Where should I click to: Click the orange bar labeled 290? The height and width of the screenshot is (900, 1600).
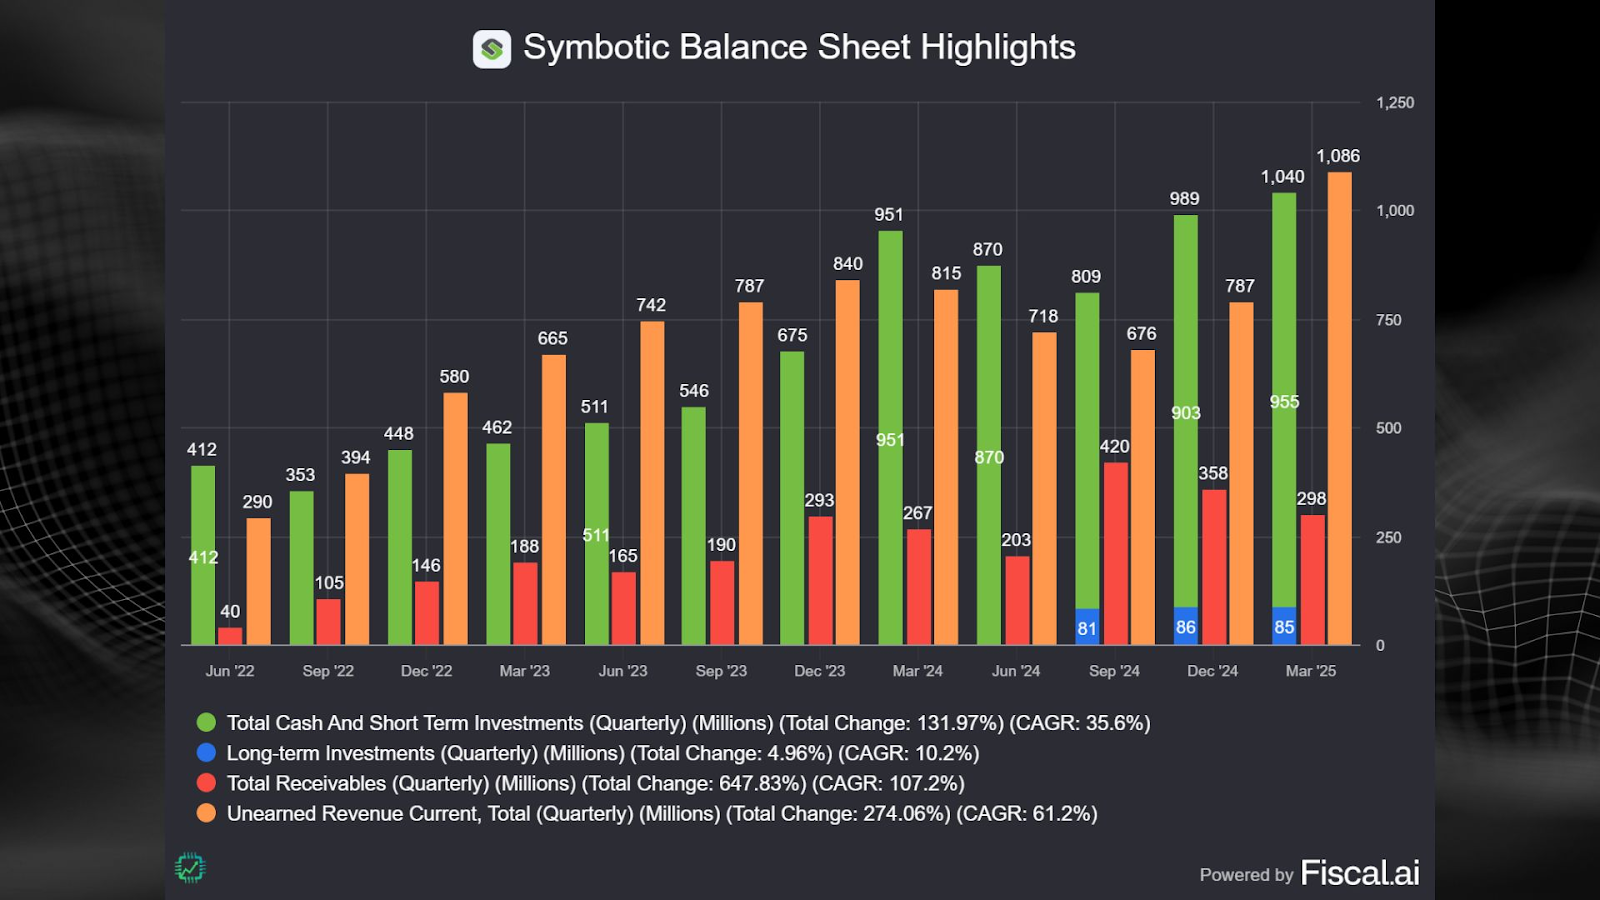point(258,581)
